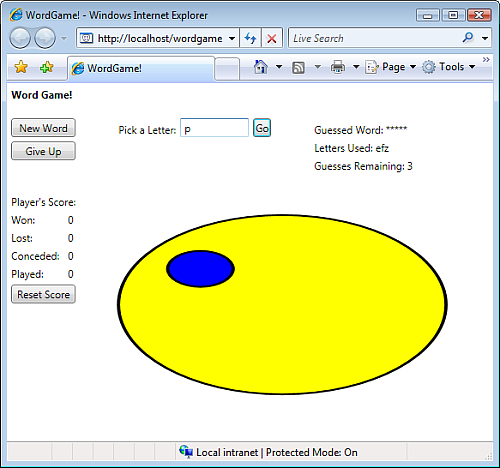500x468 pixels.
Task: Close the Internet Explorer window
Action: tap(479, 15)
